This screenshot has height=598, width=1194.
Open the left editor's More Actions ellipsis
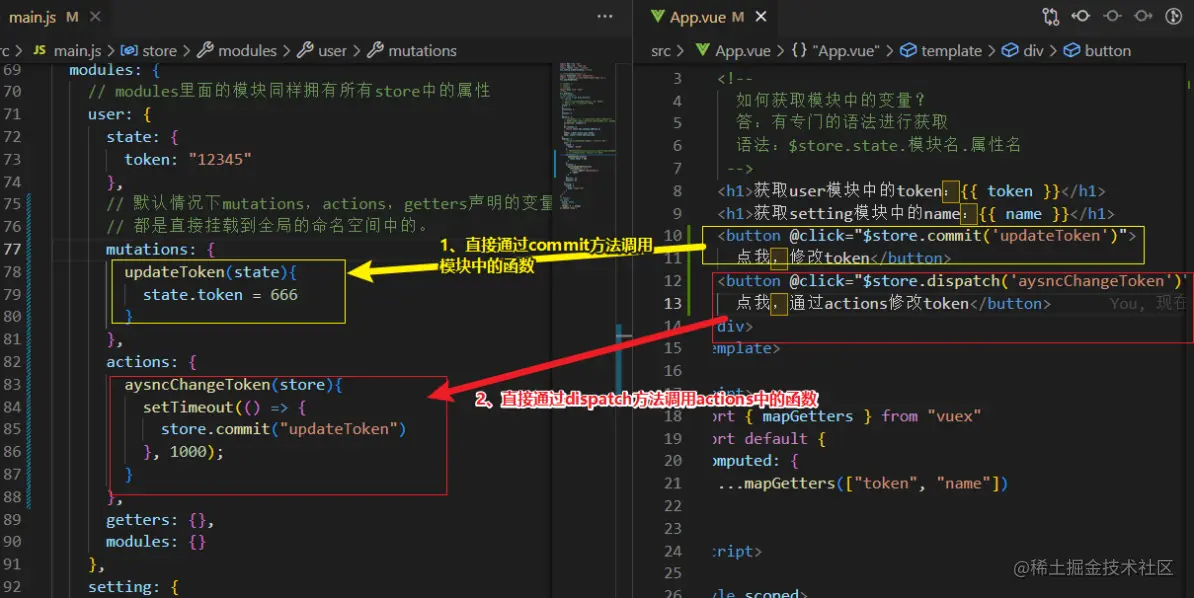coord(605,17)
